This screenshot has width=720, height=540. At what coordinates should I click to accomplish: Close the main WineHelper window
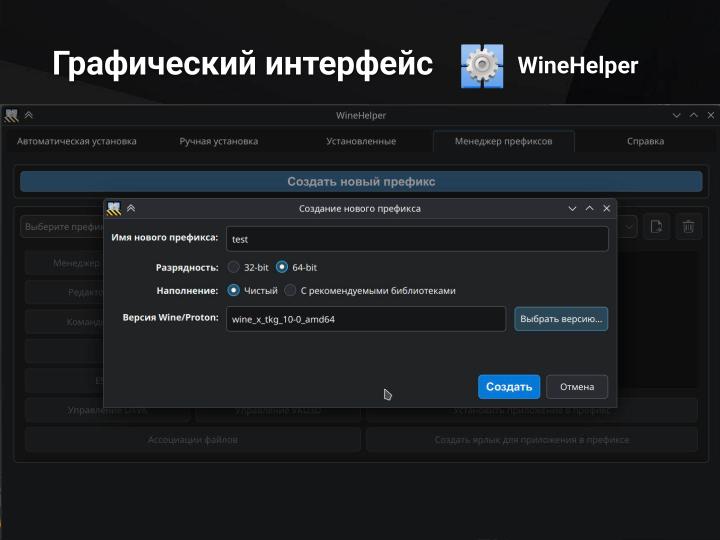711,115
